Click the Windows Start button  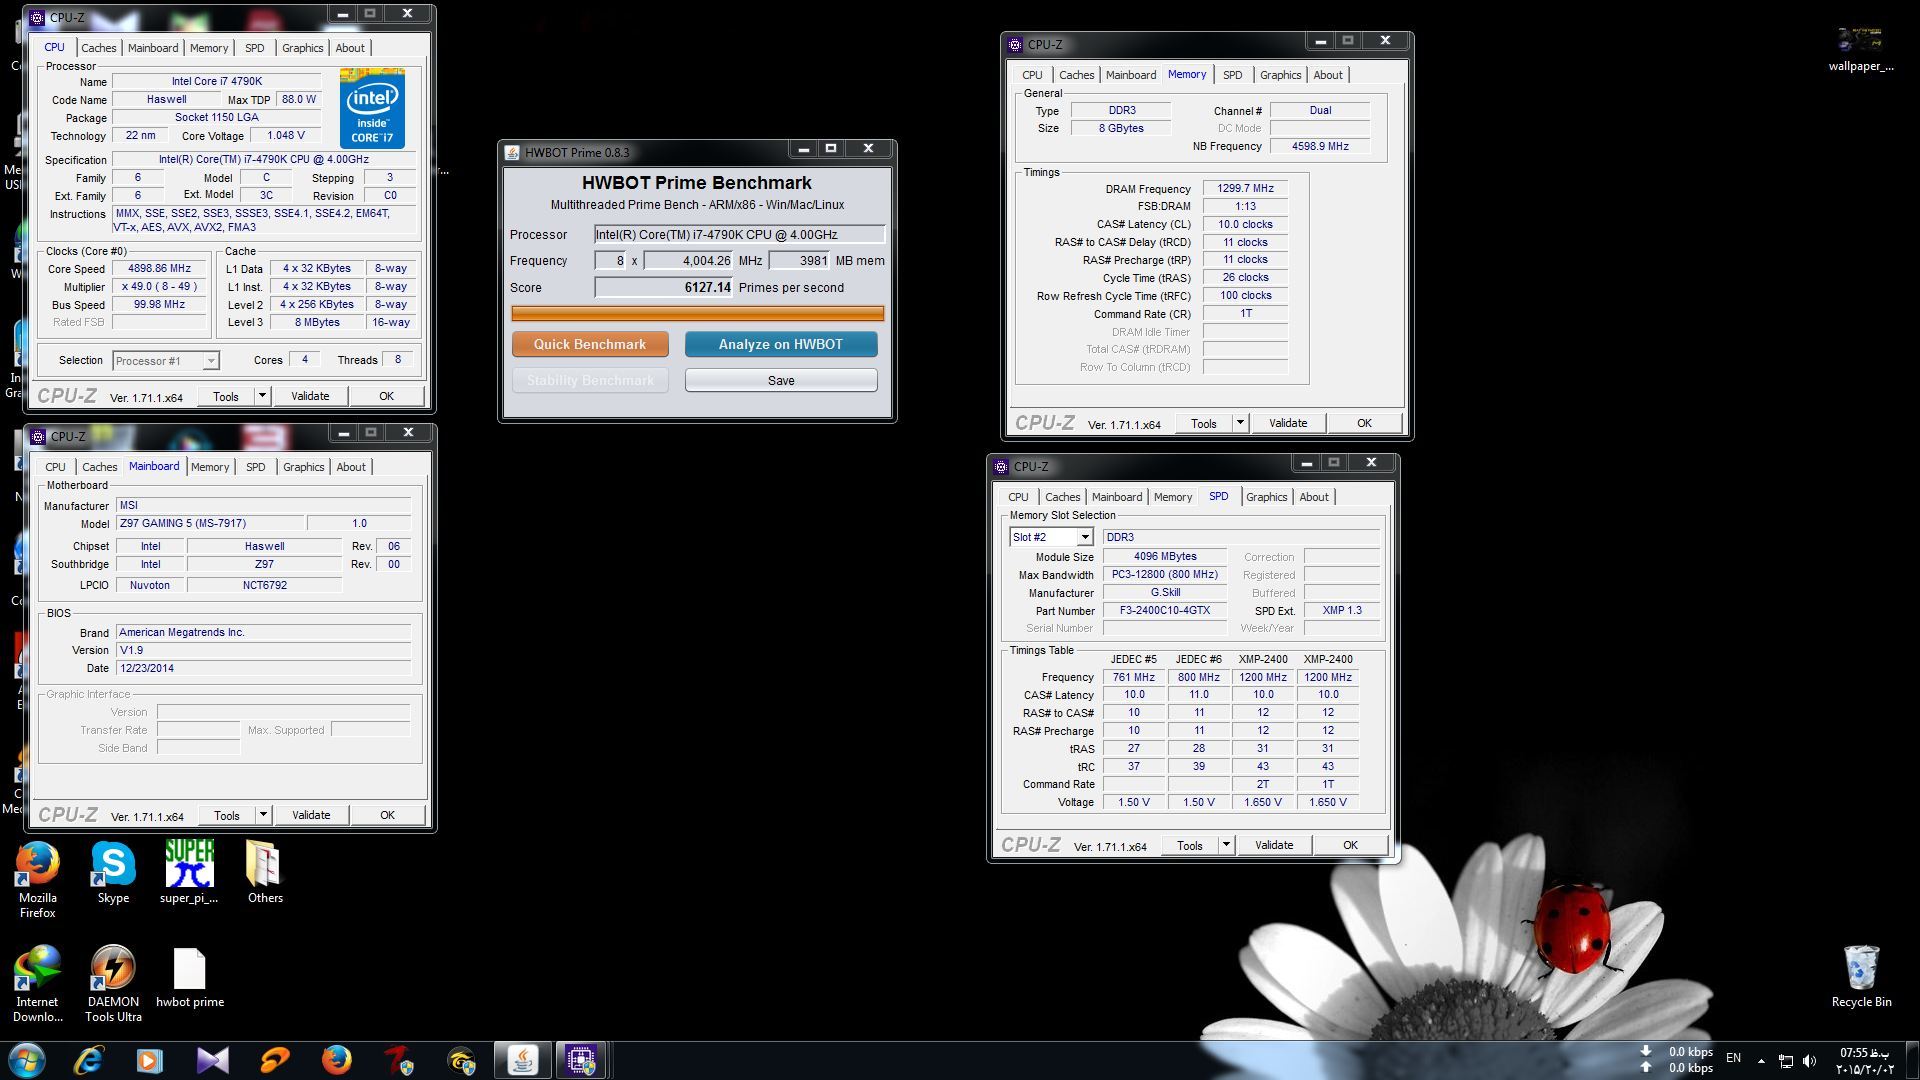click(x=27, y=1060)
